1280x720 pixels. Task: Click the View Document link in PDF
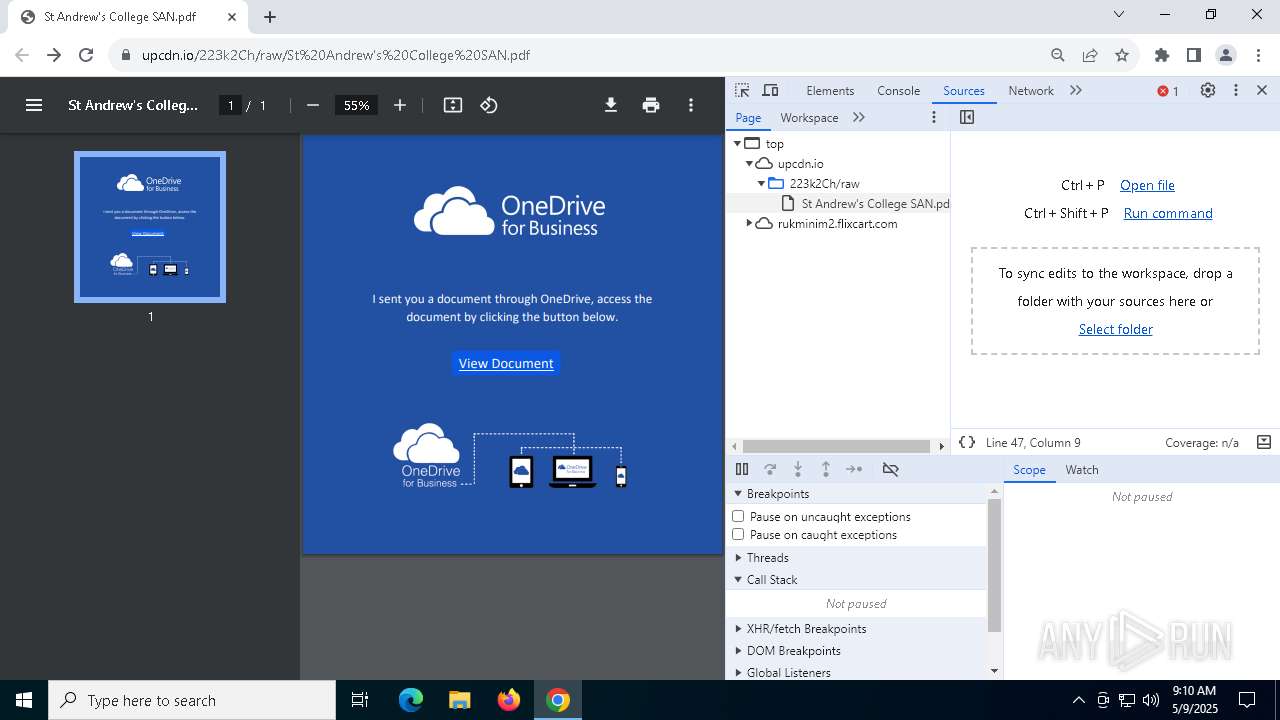506,363
